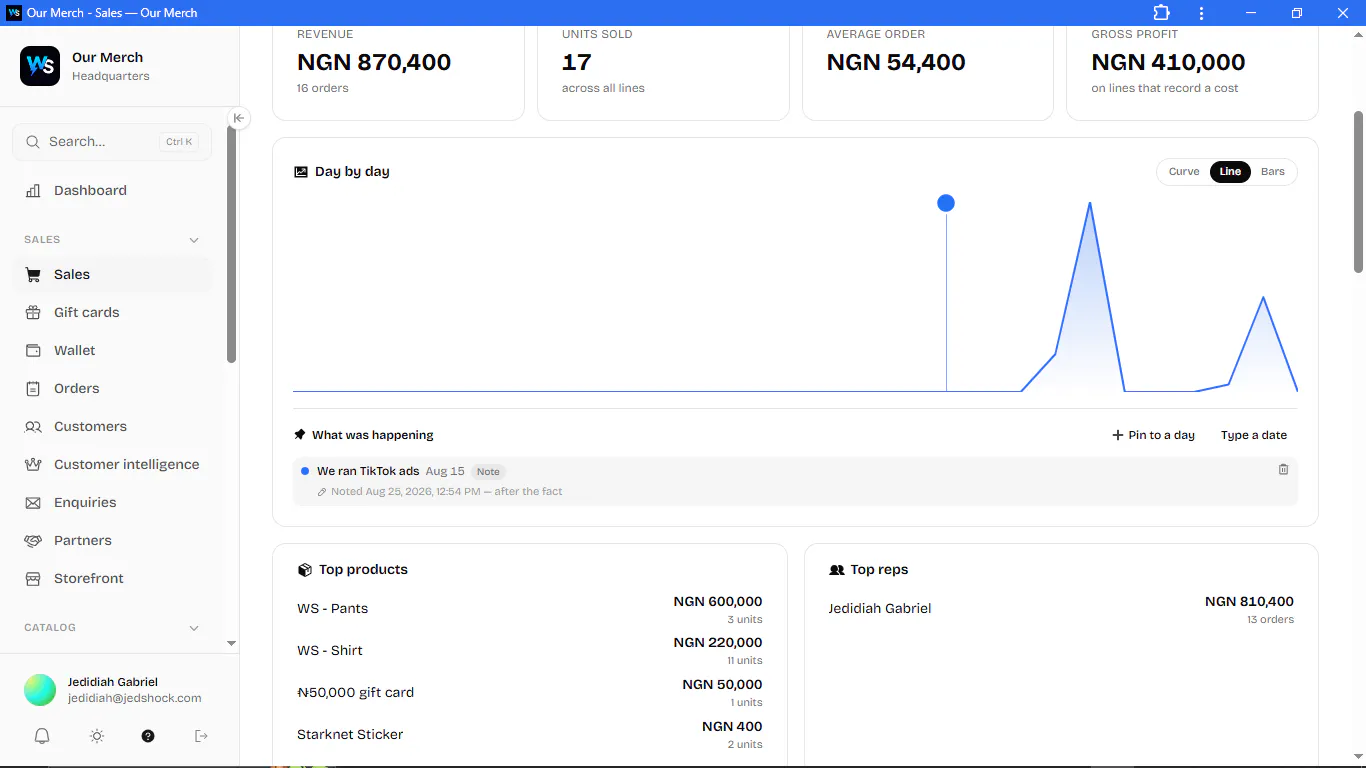The image size is (1366, 768).
Task: Click the Customer intelligence crown icon
Action: pos(33,465)
